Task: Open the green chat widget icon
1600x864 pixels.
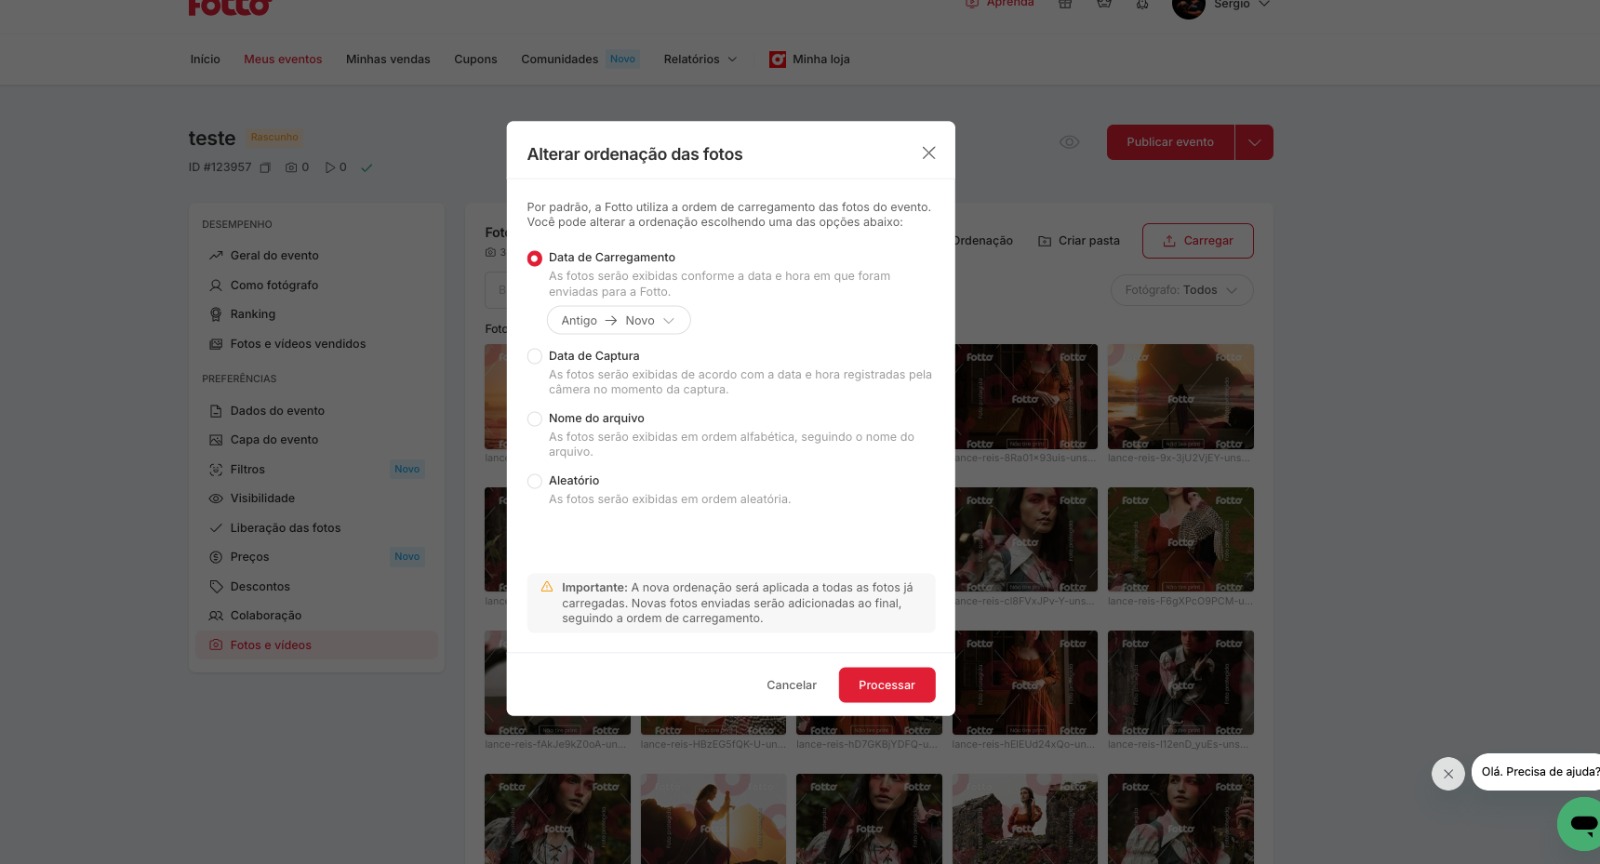Action: click(1580, 824)
